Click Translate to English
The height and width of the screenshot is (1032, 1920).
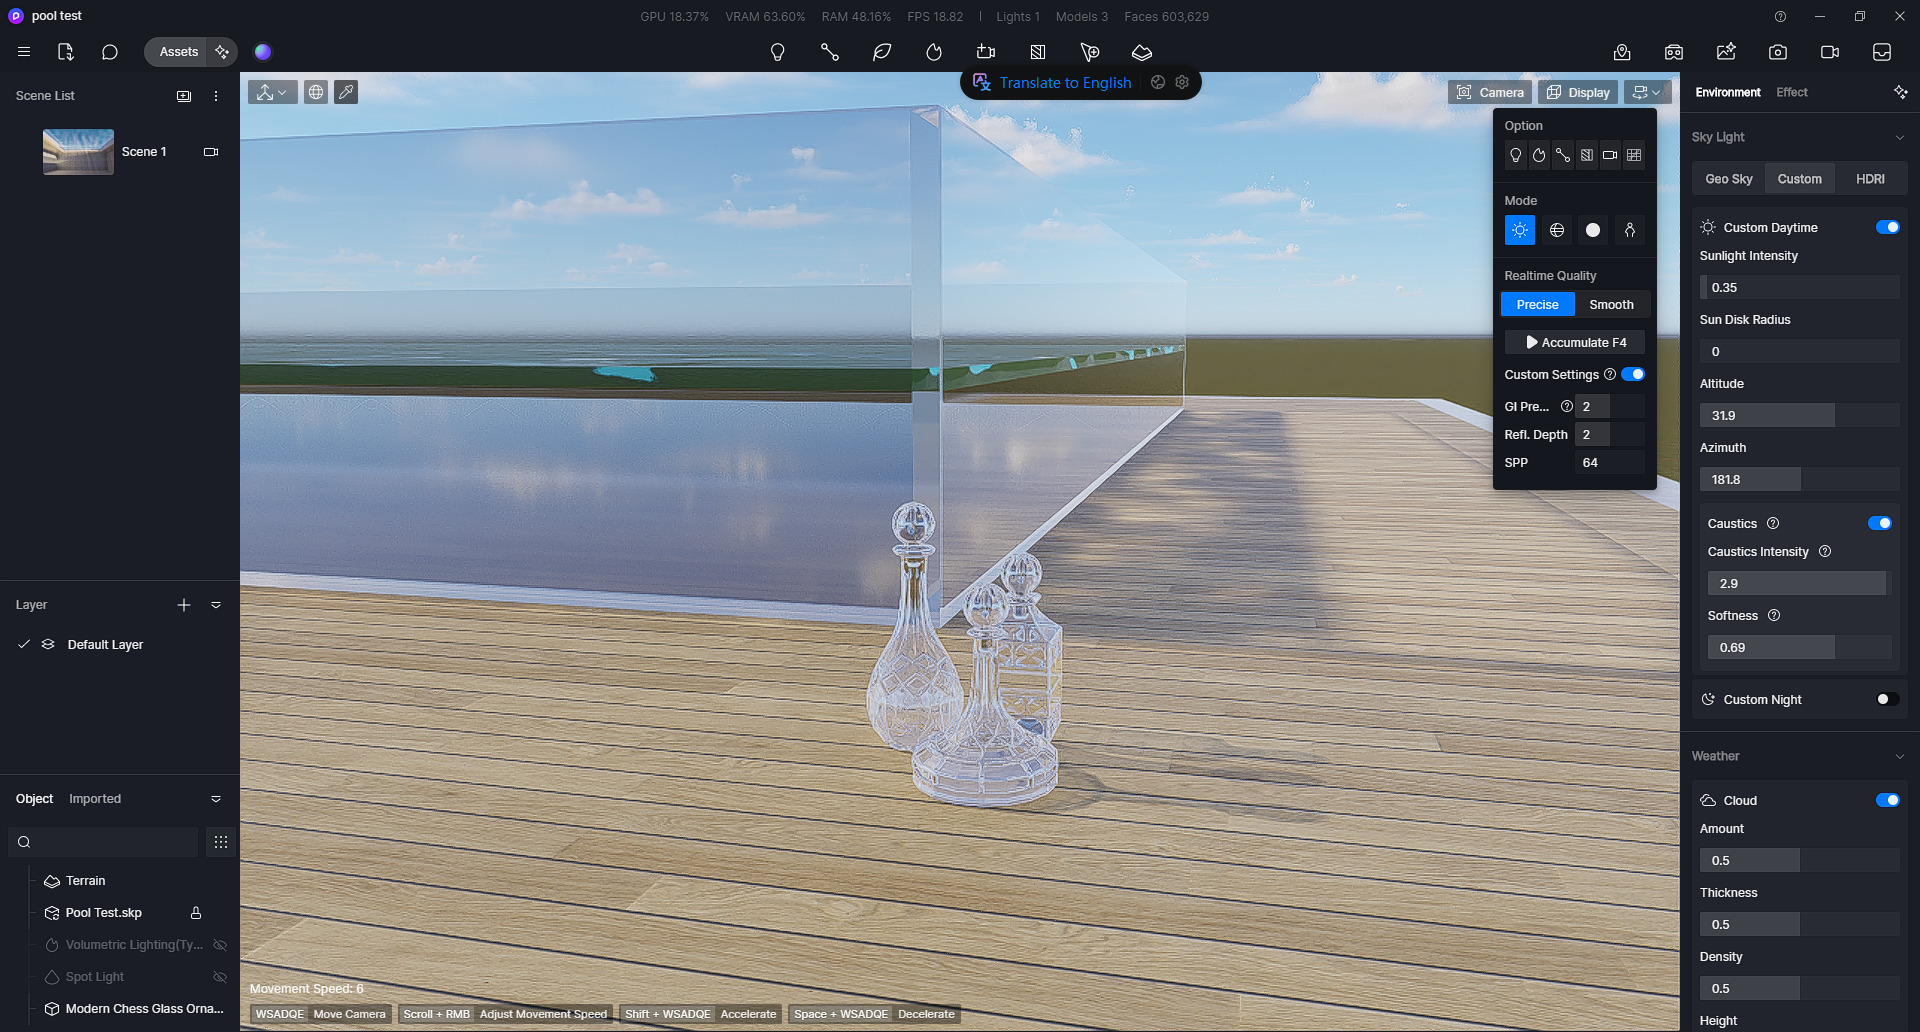click(x=1065, y=83)
